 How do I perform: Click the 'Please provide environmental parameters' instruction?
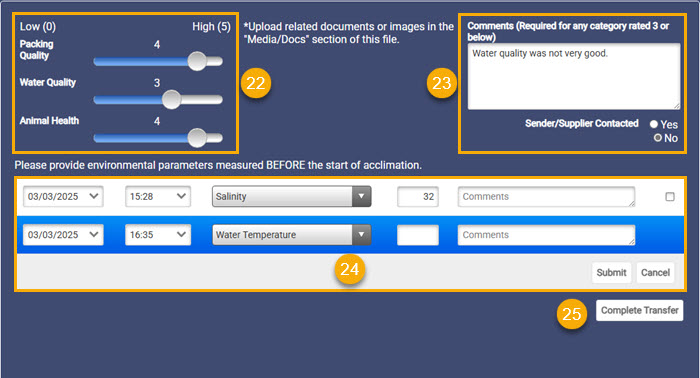[218, 165]
